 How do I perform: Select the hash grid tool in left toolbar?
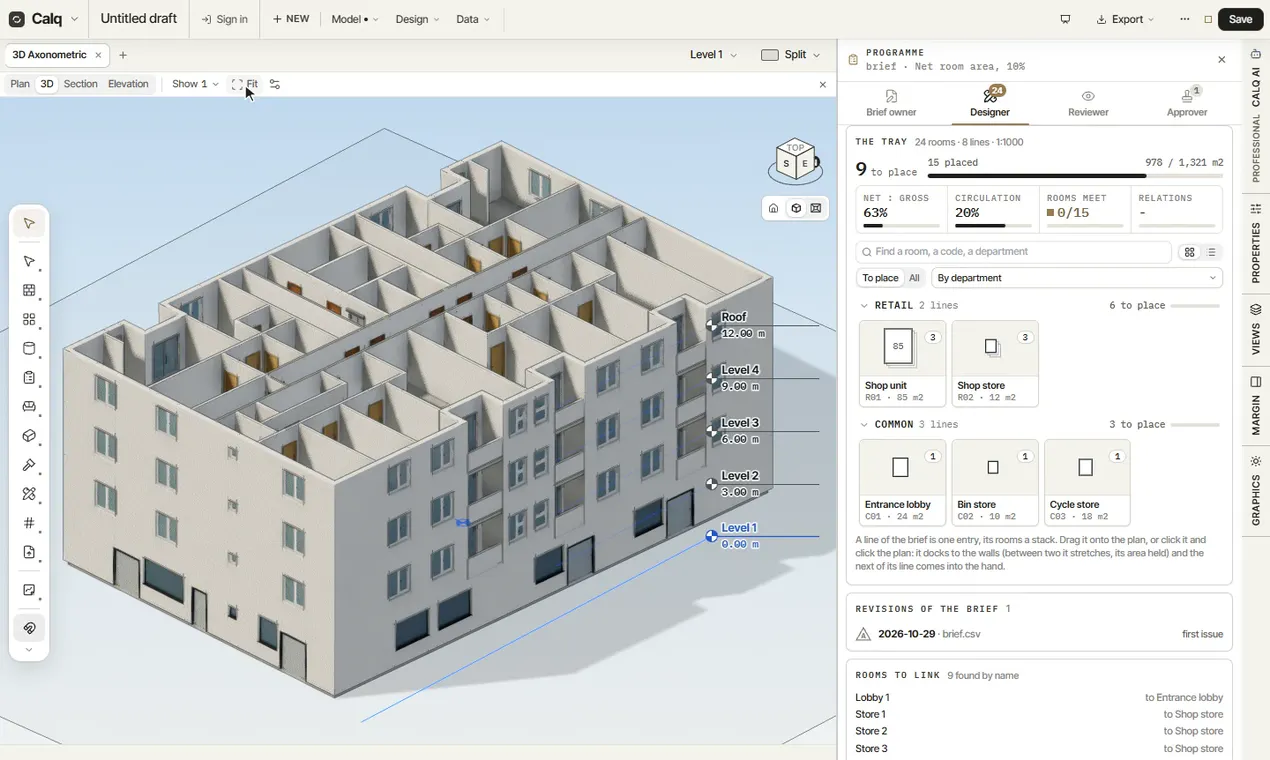(x=29, y=523)
